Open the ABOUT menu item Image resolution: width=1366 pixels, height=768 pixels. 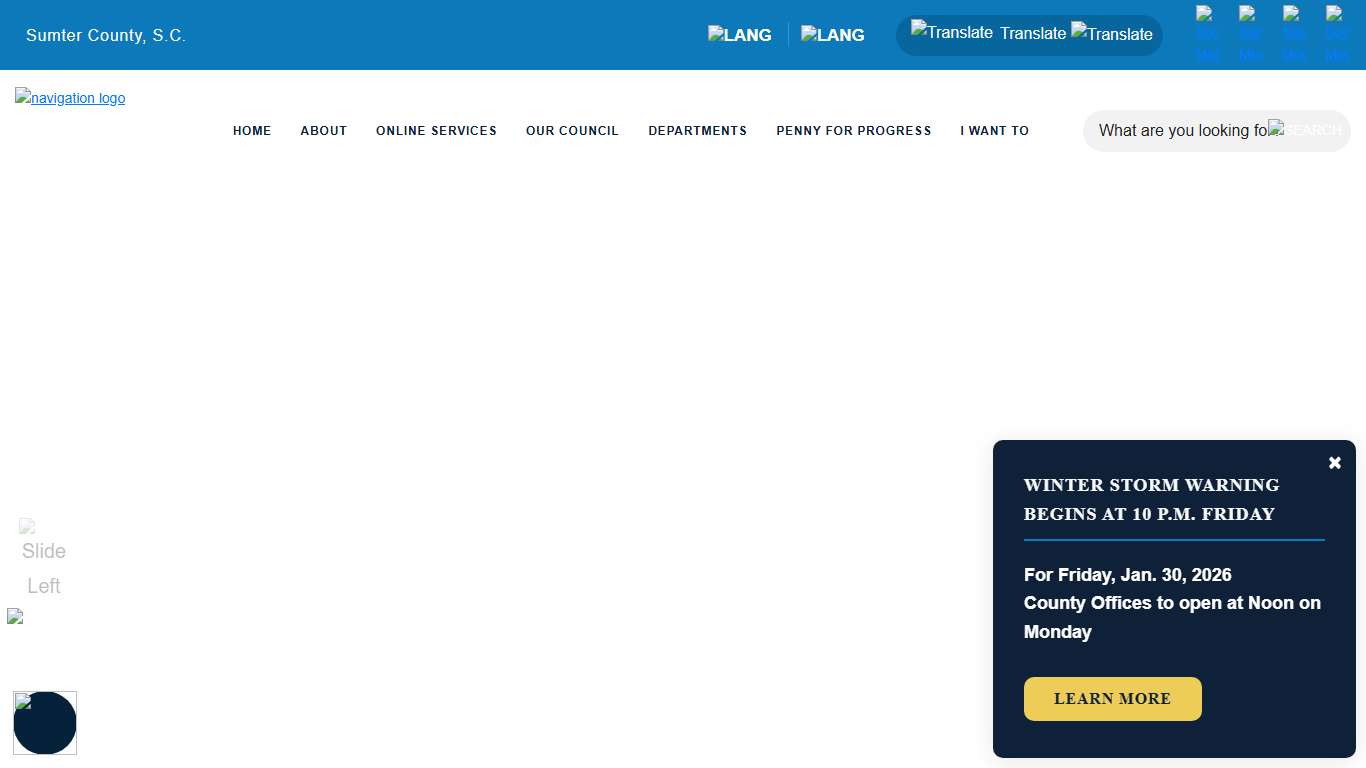coord(323,131)
